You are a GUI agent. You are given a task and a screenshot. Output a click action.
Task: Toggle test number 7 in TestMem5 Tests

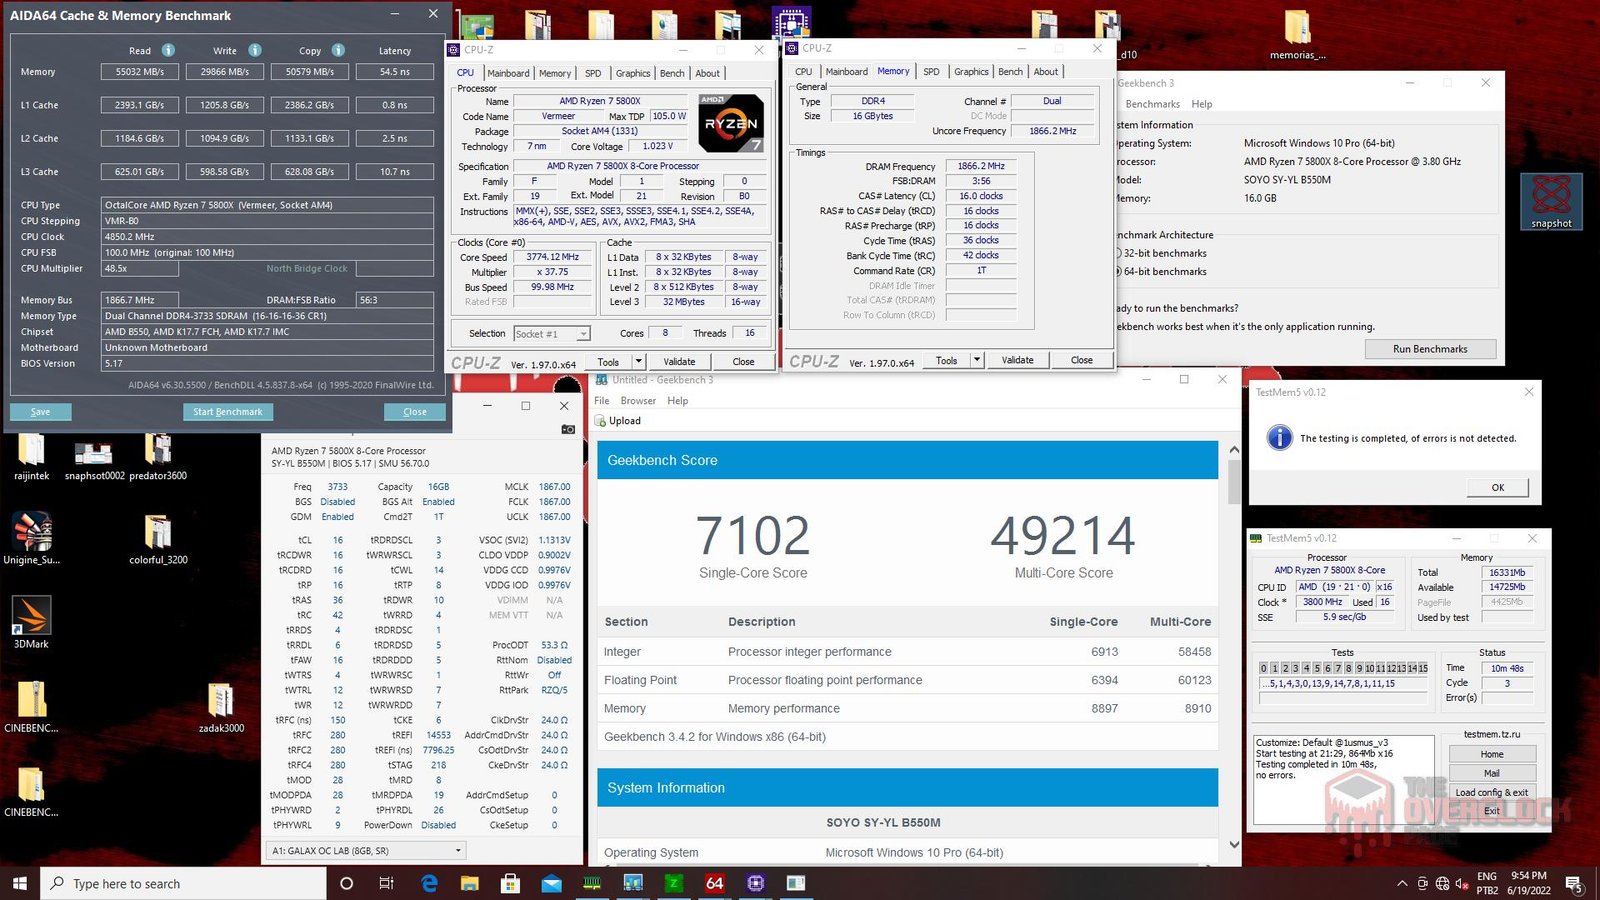click(1338, 668)
